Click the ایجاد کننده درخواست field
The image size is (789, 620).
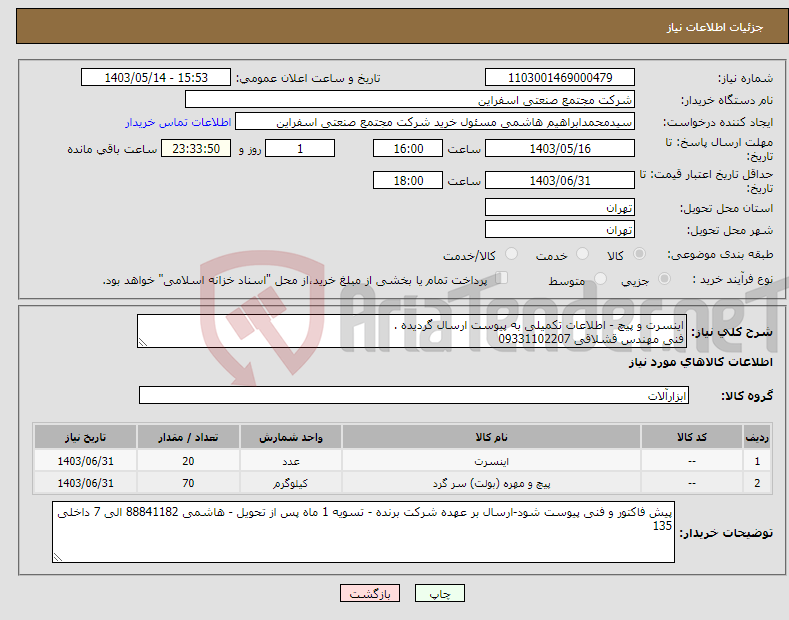point(435,122)
